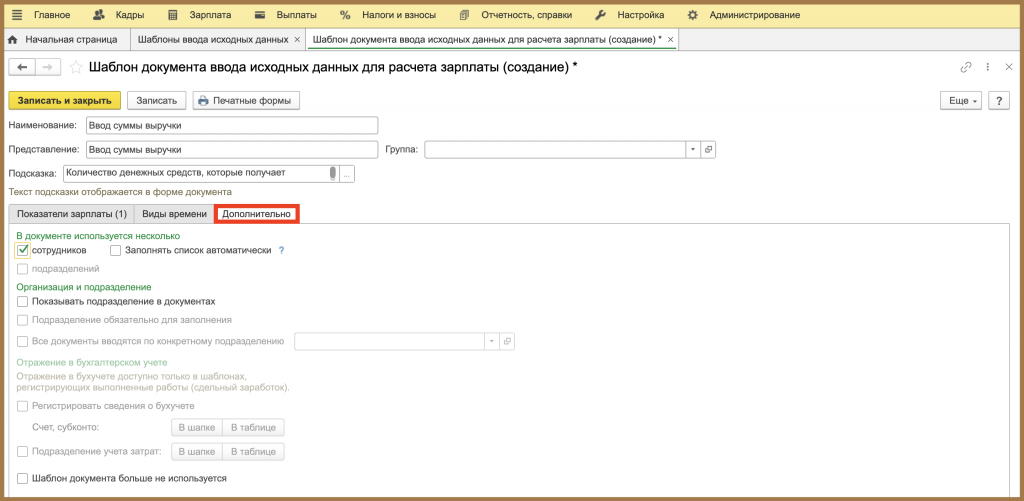Image resolution: width=1024 pixels, height=501 pixels.
Task: Toggle Подразделение учета затрат checkbox
Action: tap(23, 452)
